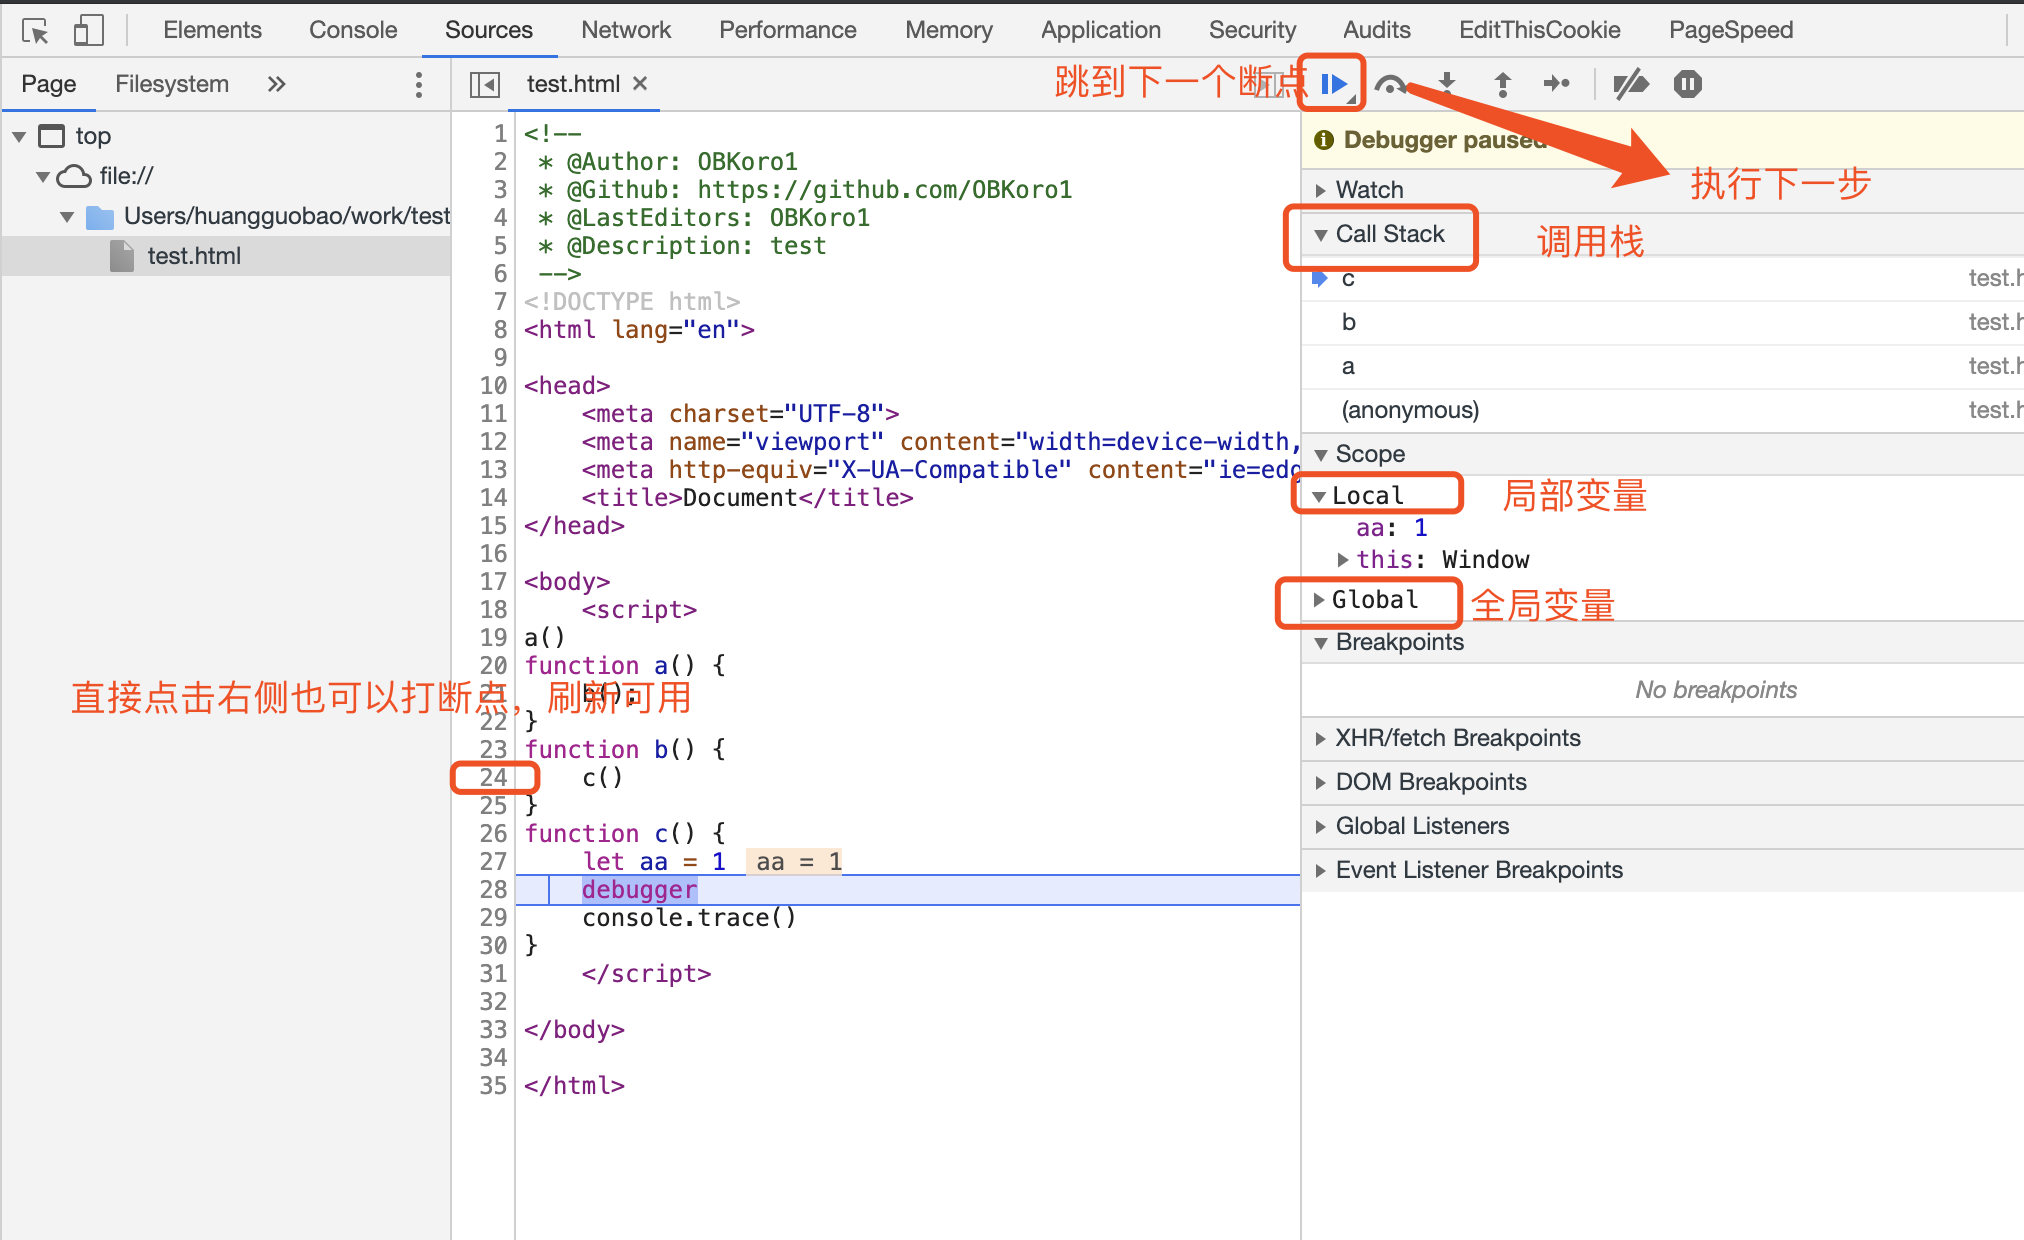The height and width of the screenshot is (1240, 2024).
Task: Hide the file navigator with the sidebar toggle
Action: pos(485,85)
